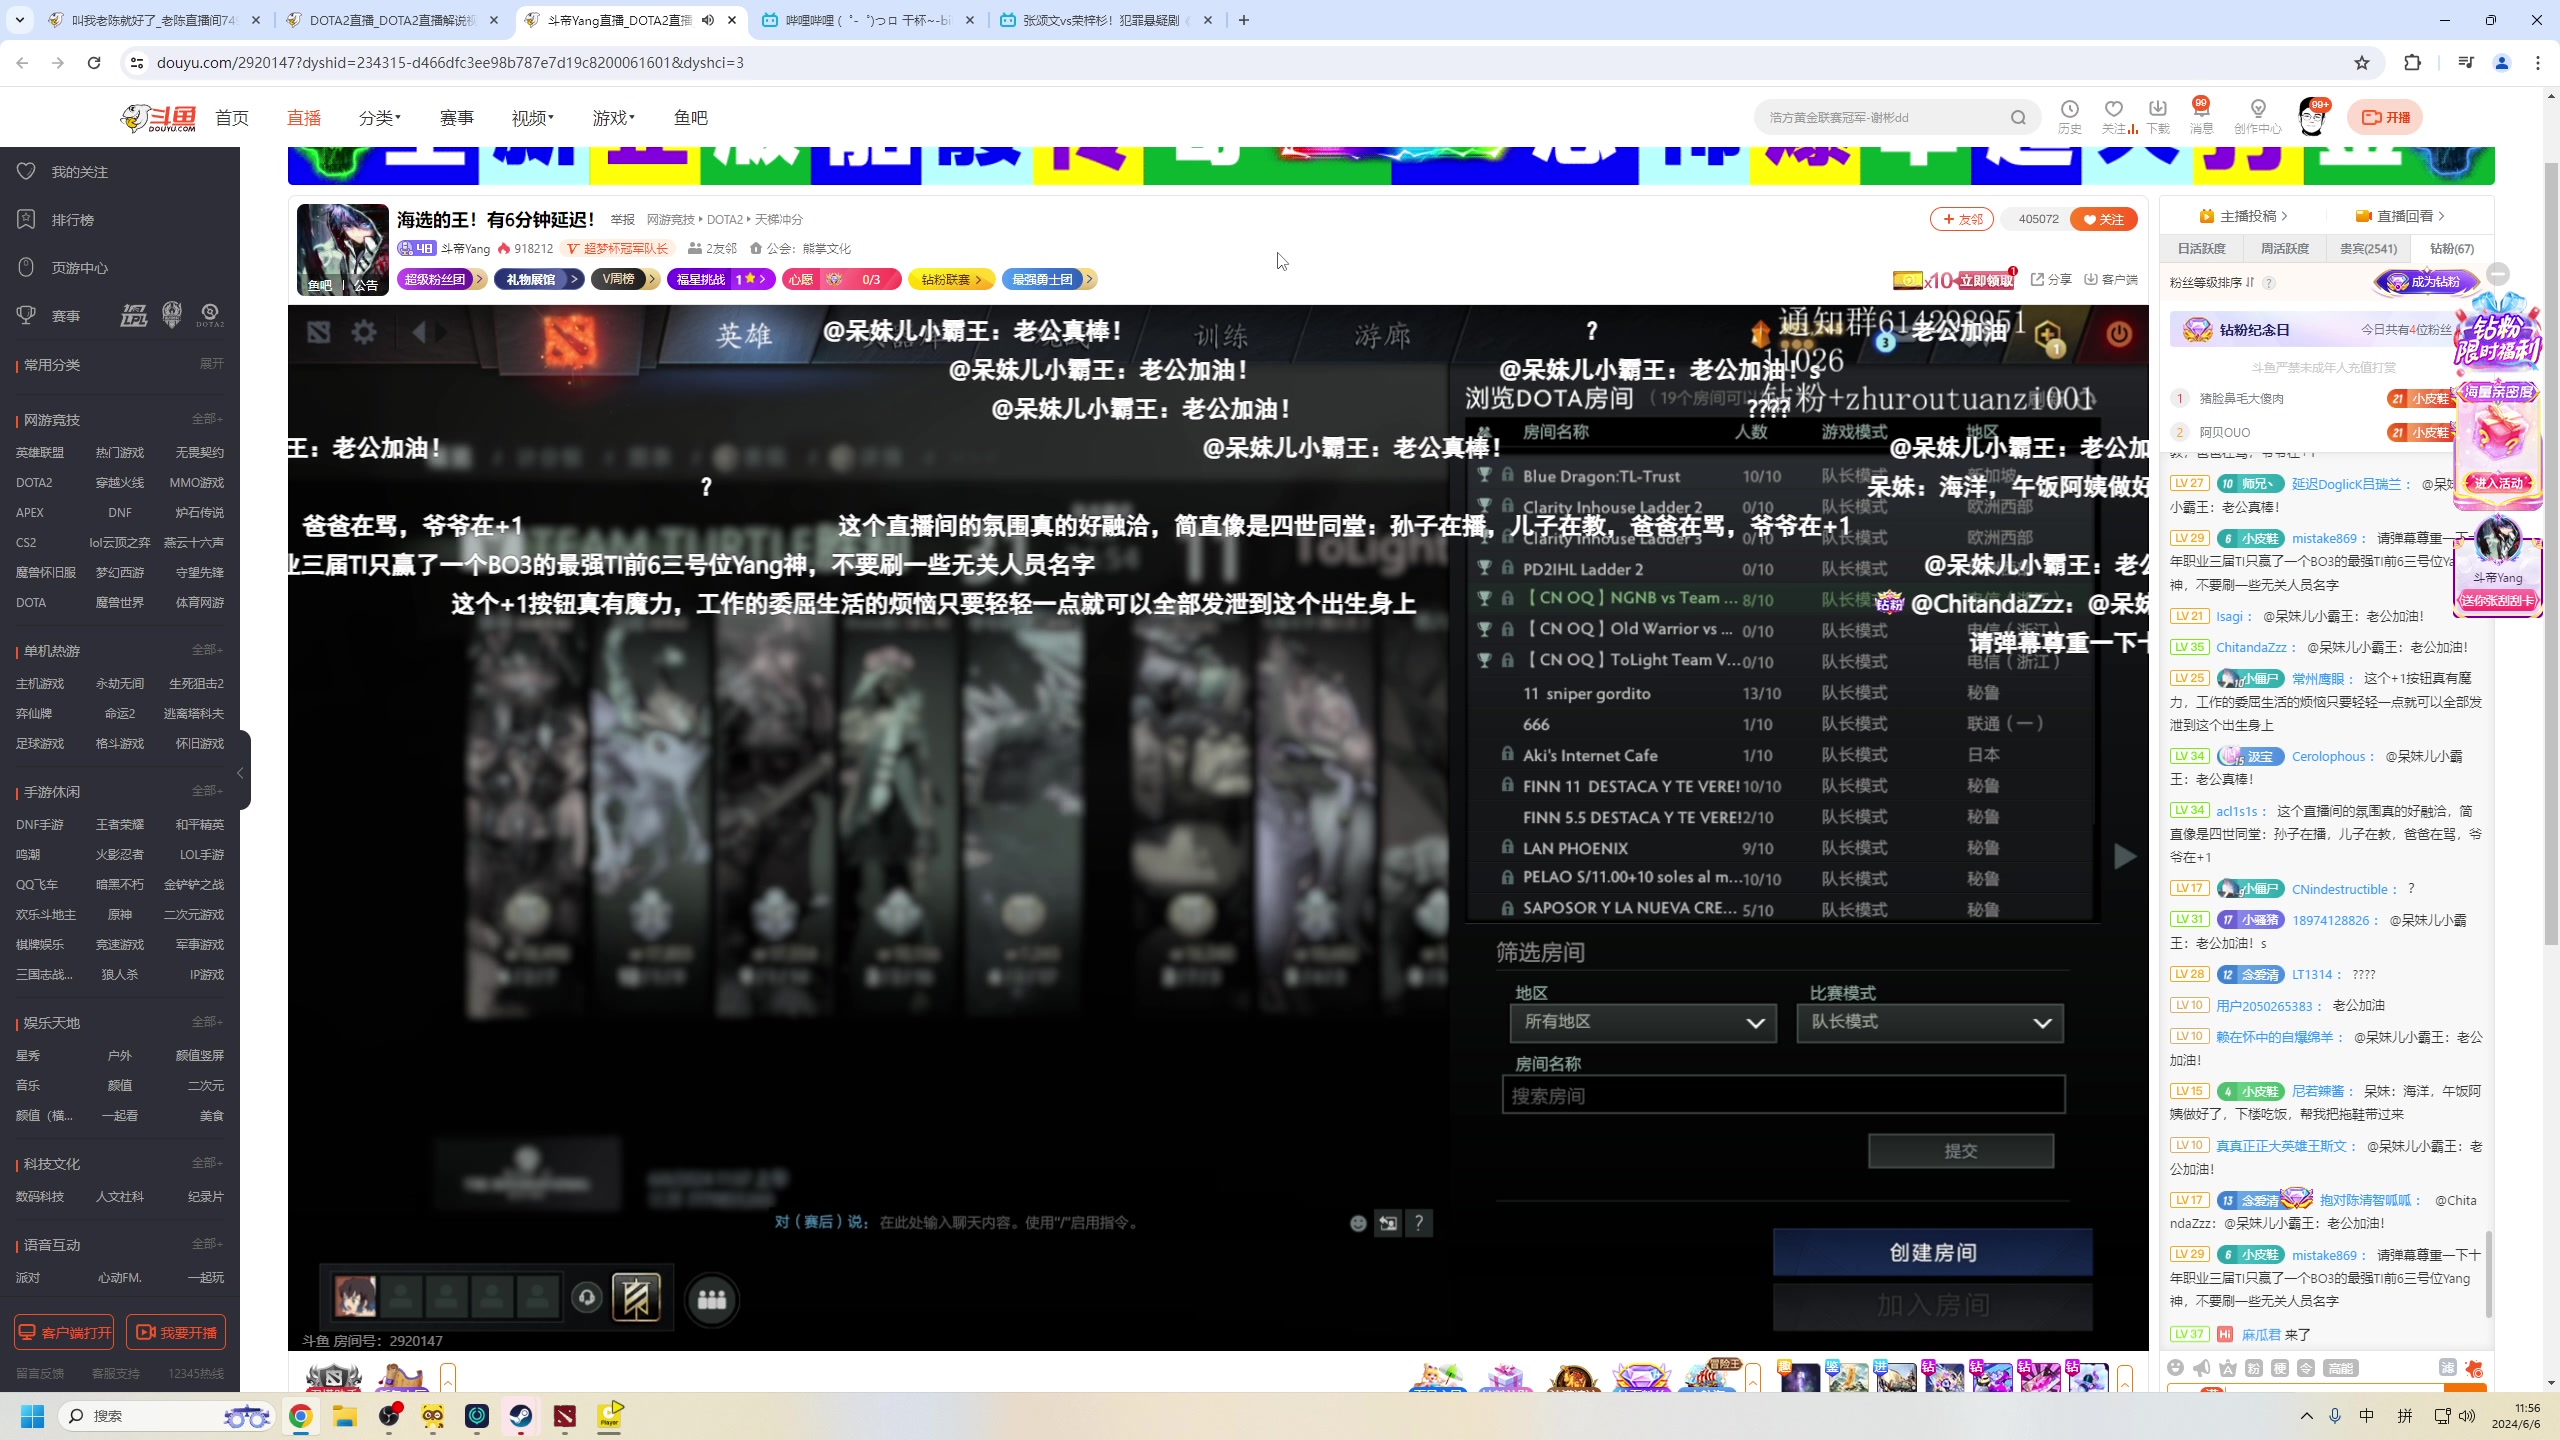Reload the page with the refresh icon
2560x1440 pixels.
94,63
